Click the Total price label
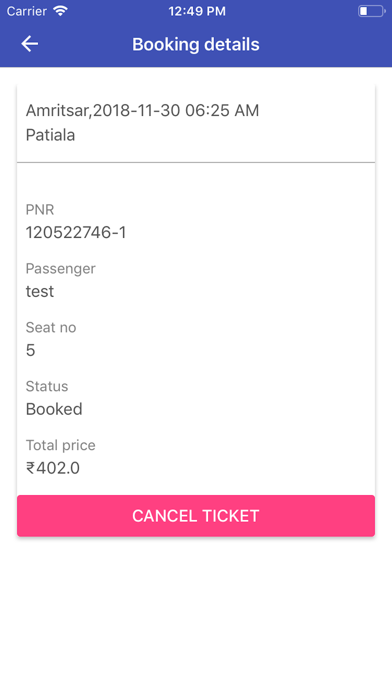The width and height of the screenshot is (392, 696). [x=60, y=445]
